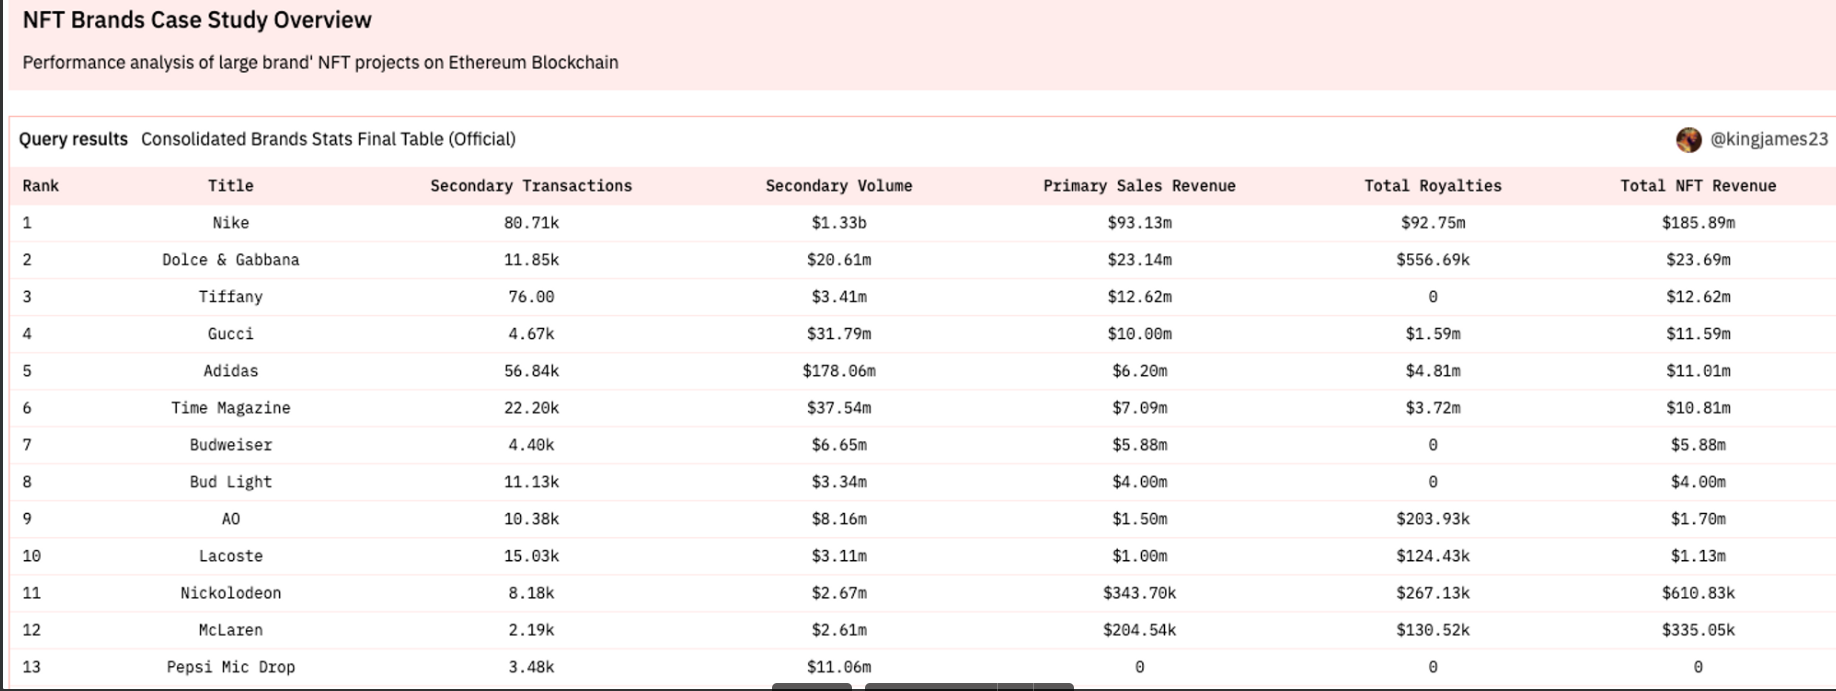1836x691 pixels.
Task: Sort by Secondary Volume column header
Action: [x=839, y=186]
